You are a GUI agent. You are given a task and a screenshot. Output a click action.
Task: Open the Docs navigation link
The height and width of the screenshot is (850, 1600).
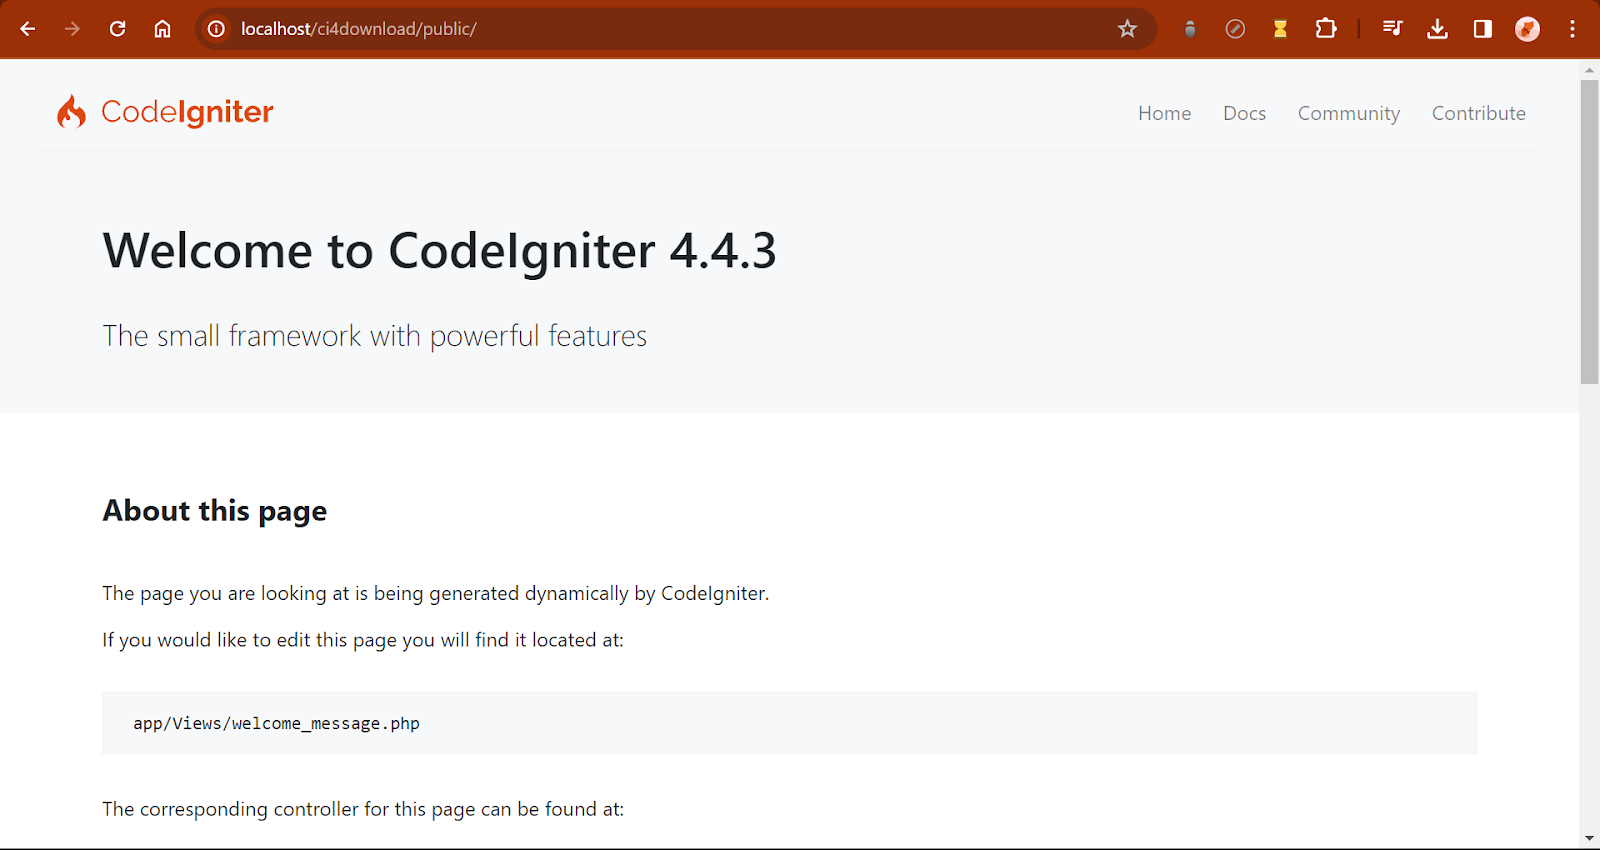click(1244, 113)
